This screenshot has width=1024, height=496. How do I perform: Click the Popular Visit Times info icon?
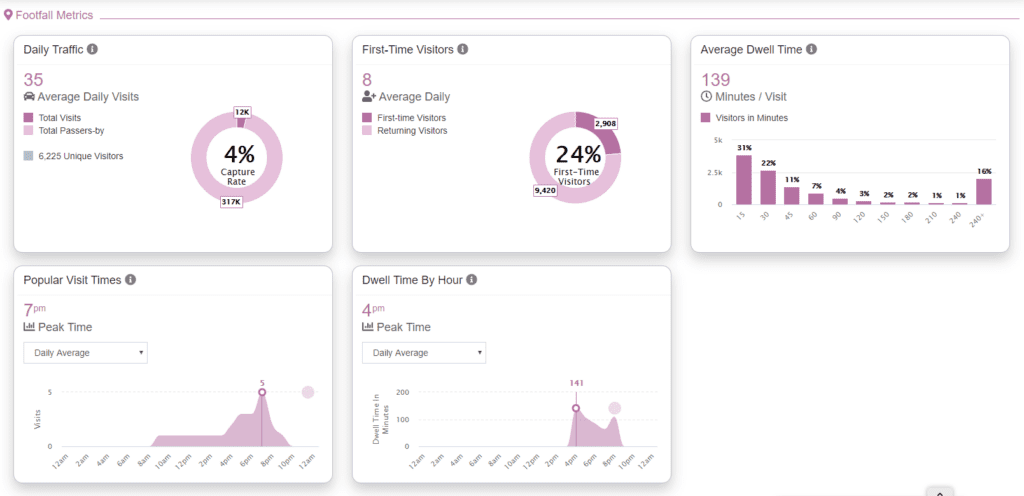[x=130, y=280]
